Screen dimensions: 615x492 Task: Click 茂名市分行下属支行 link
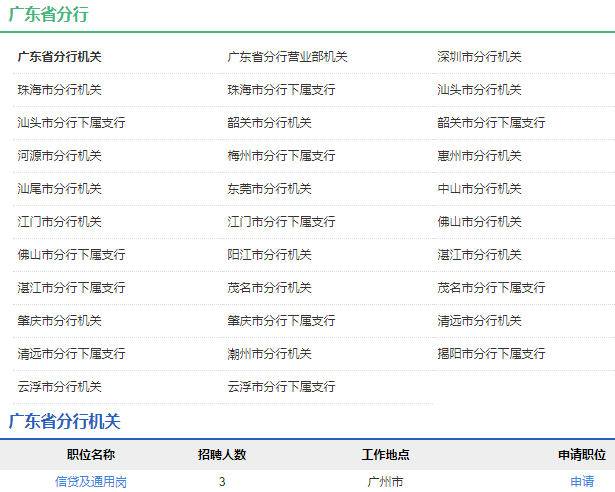[x=491, y=288]
